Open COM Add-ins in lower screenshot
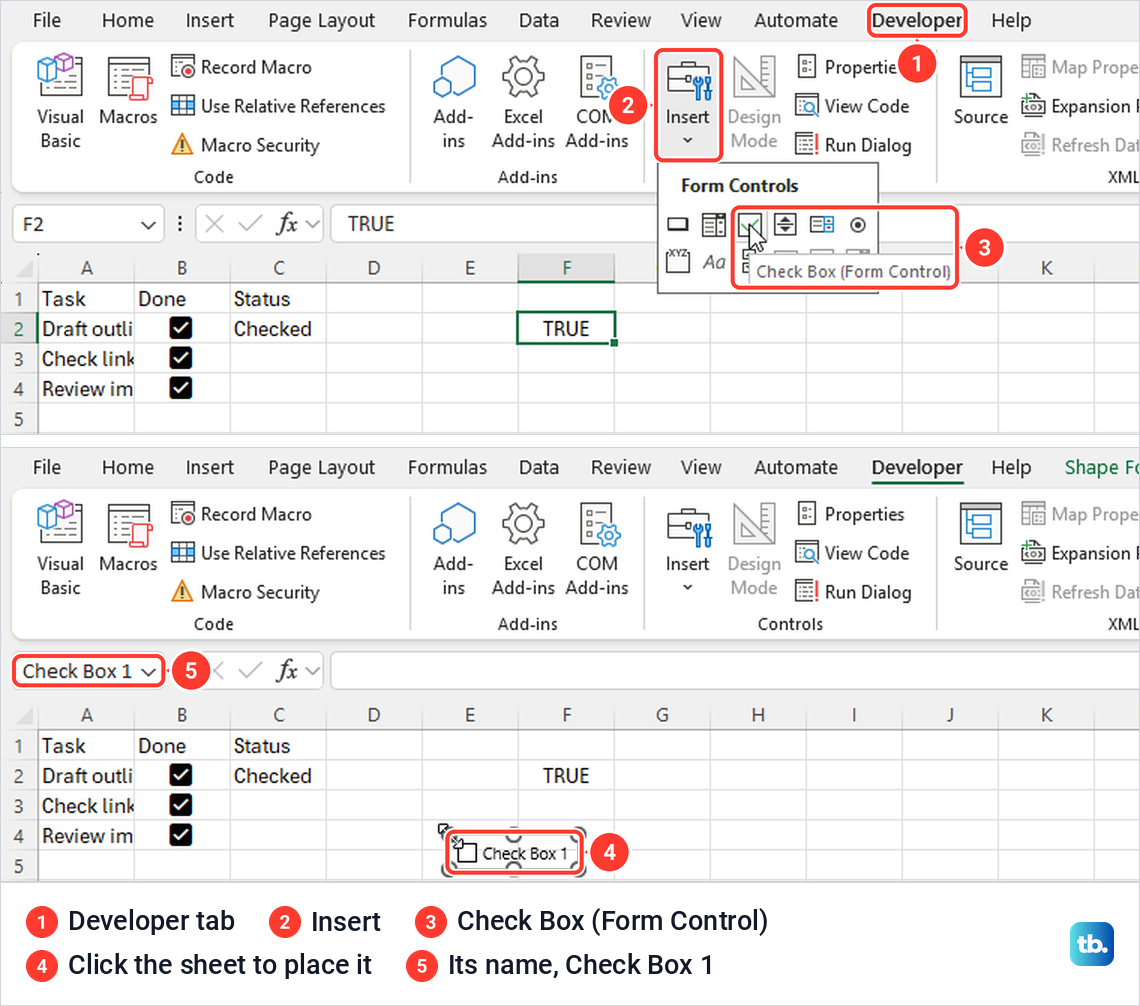This screenshot has height=1006, width=1140. 597,549
